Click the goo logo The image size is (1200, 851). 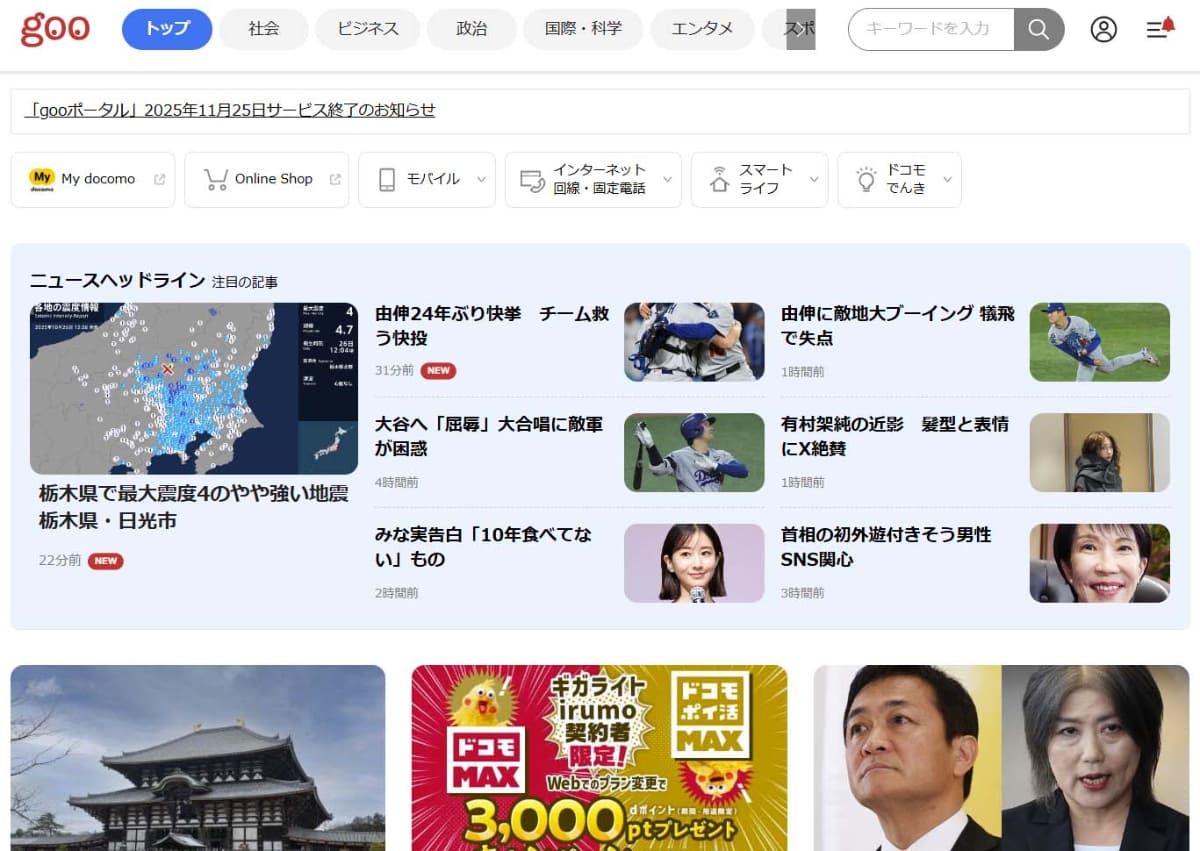coord(54,29)
